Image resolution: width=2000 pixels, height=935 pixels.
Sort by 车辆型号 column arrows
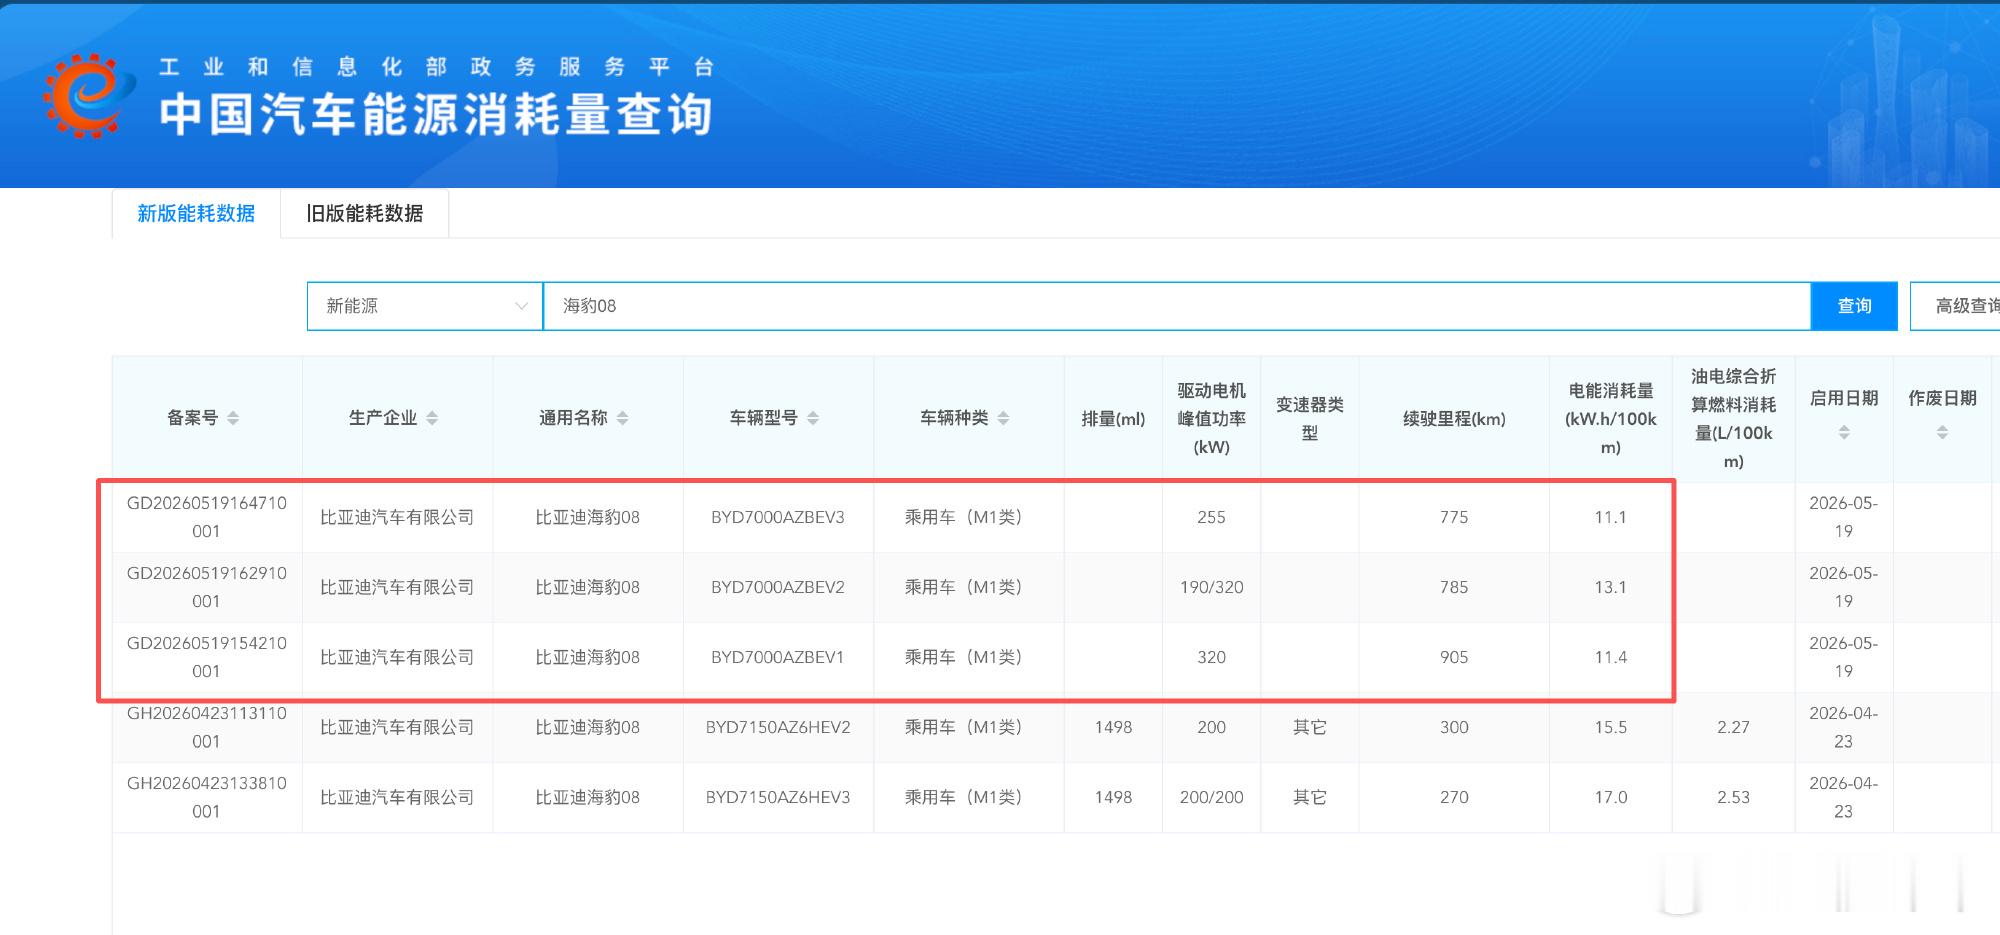813,418
